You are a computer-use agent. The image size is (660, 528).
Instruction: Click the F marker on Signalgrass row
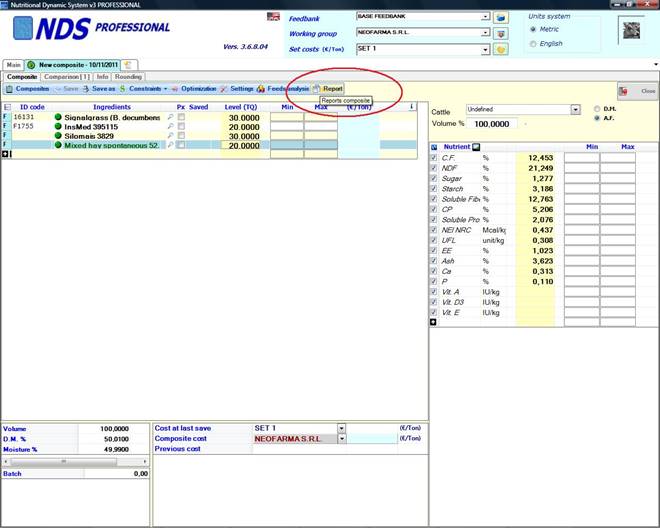(x=5, y=117)
